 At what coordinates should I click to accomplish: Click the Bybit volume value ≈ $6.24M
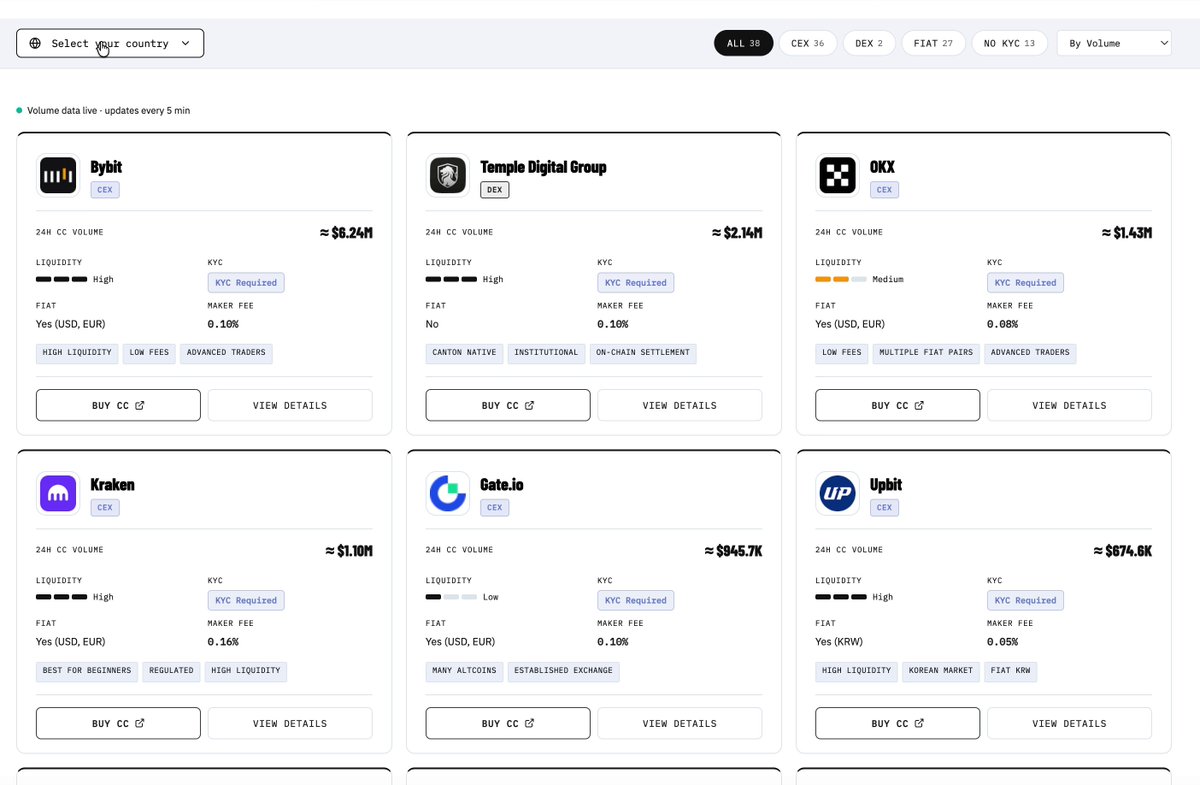346,233
